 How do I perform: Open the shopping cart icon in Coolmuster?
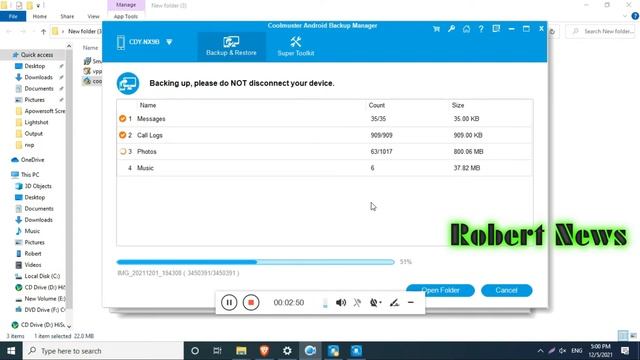(436, 29)
